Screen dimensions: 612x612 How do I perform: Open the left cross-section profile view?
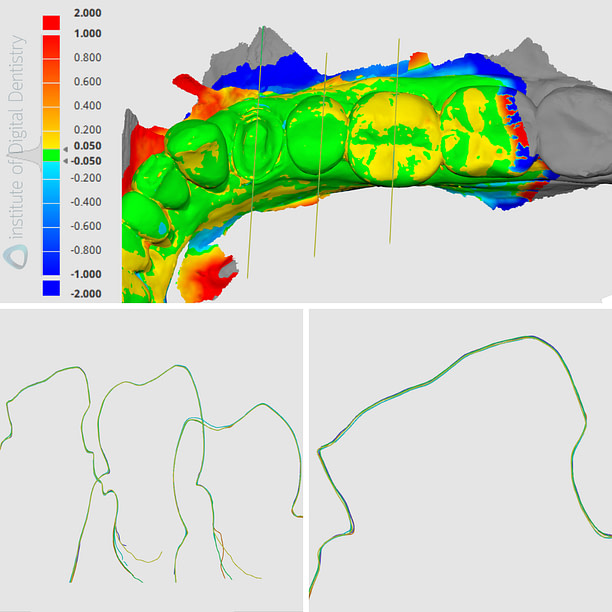[152, 460]
